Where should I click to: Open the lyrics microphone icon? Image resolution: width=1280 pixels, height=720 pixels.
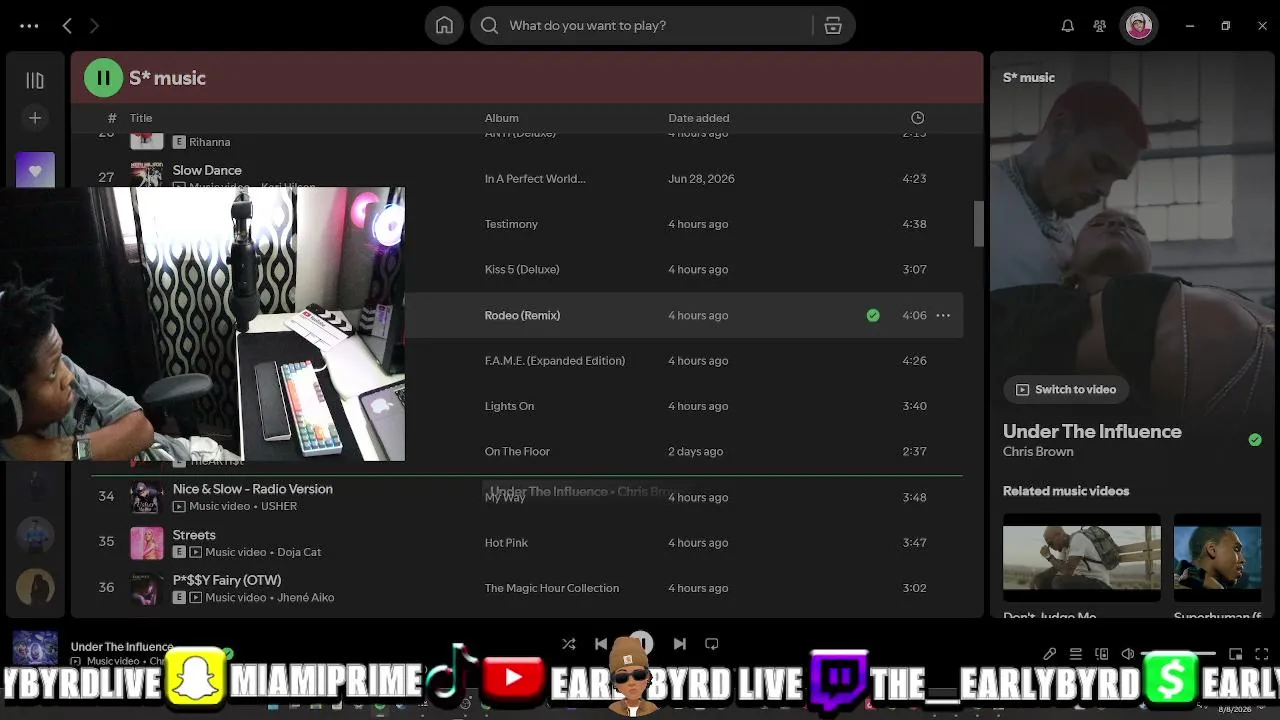point(1049,654)
